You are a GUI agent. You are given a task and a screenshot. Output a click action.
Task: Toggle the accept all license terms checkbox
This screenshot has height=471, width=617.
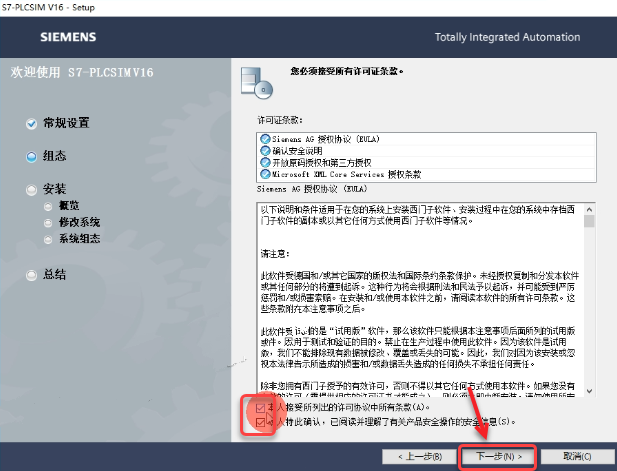tap(260, 408)
